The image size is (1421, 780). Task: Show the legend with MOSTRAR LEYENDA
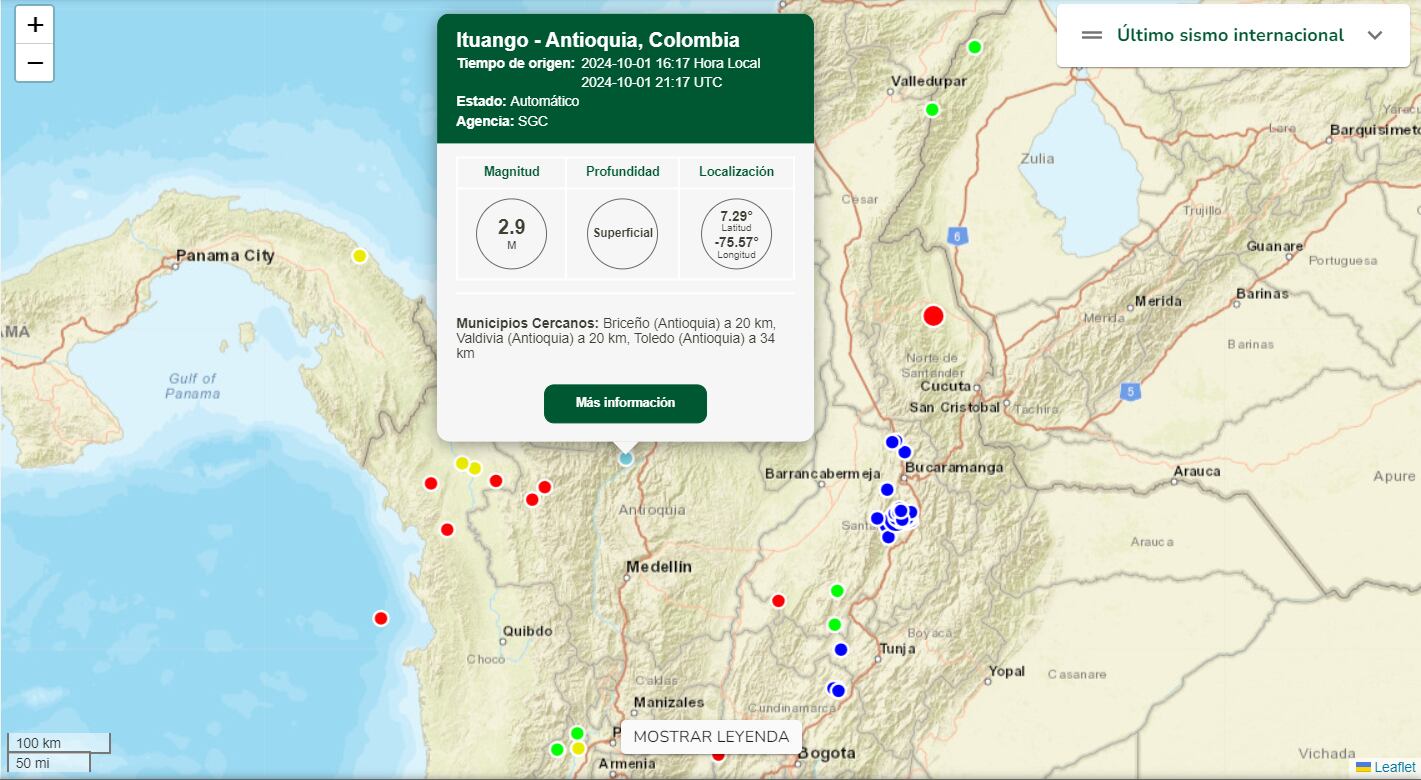[x=711, y=737]
